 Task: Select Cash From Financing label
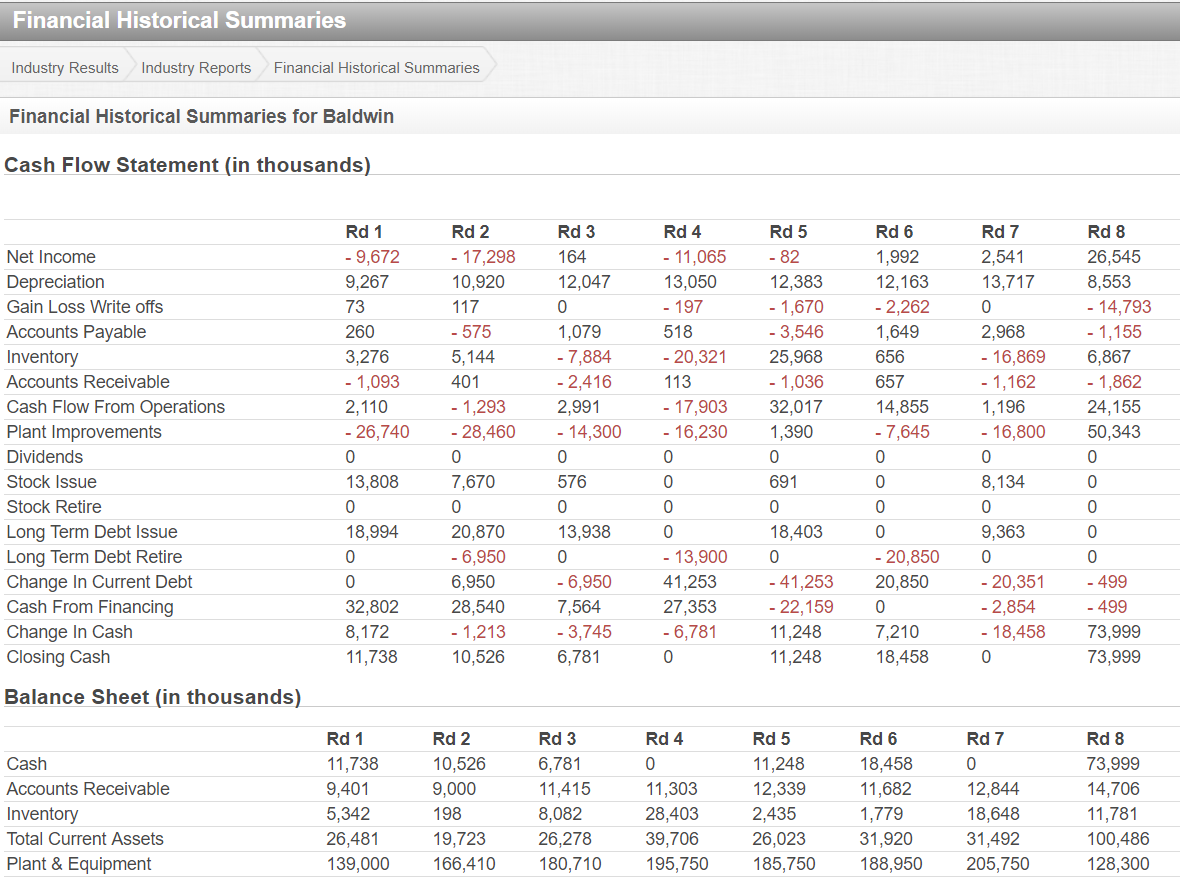(90, 607)
